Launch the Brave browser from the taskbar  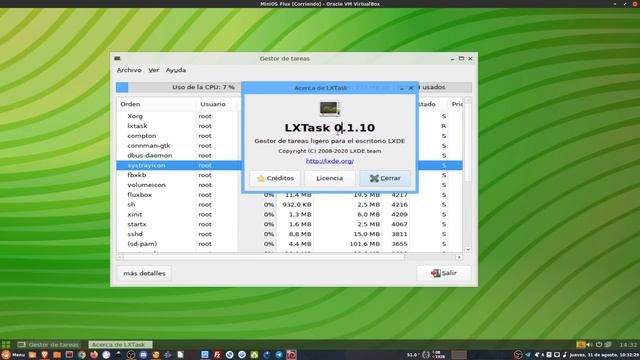[44, 355]
